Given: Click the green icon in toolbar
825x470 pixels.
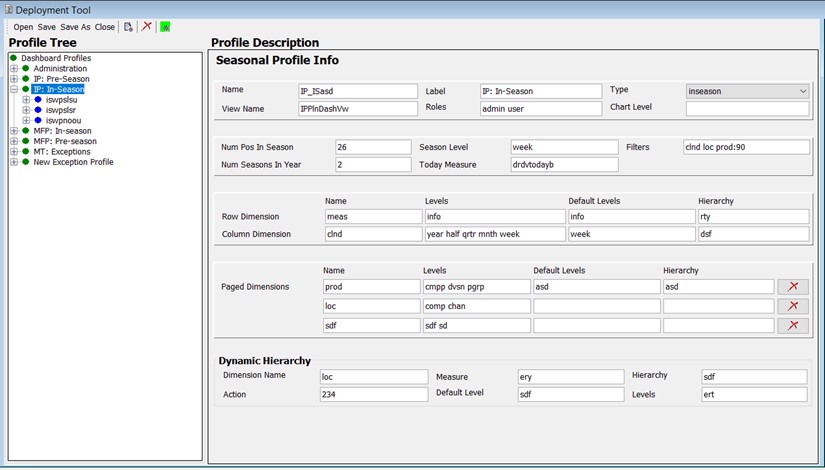Looking at the screenshot, I should (165, 27).
